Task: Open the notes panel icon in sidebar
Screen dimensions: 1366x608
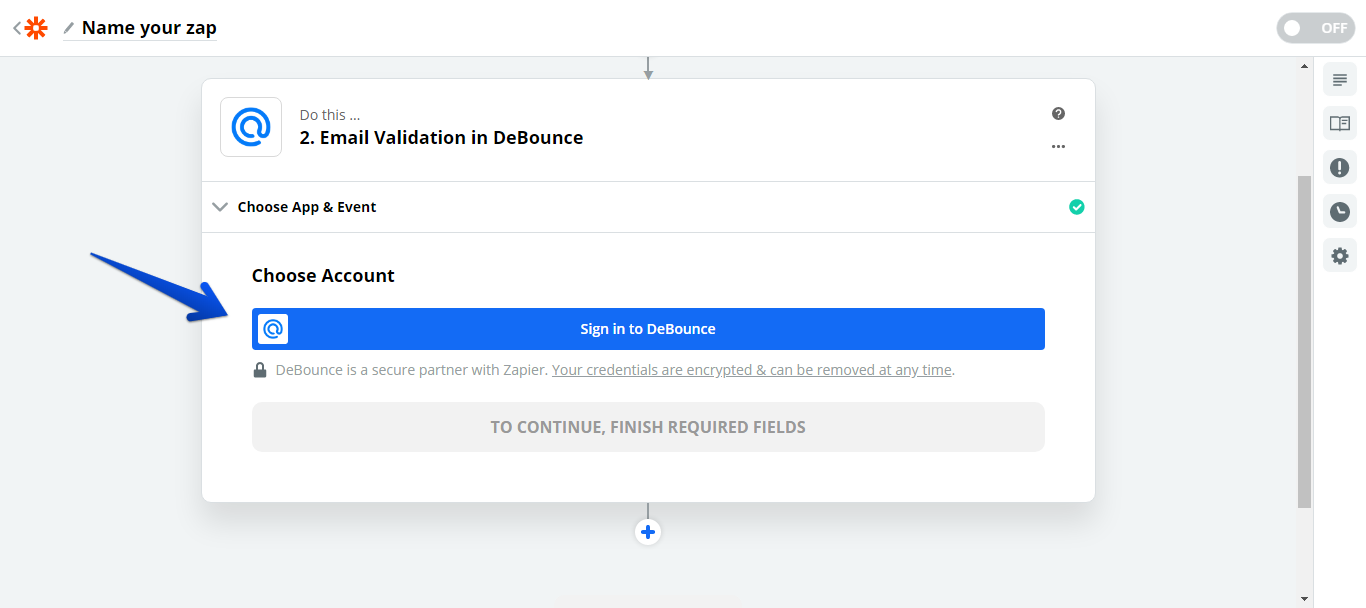Action: tap(1339, 80)
